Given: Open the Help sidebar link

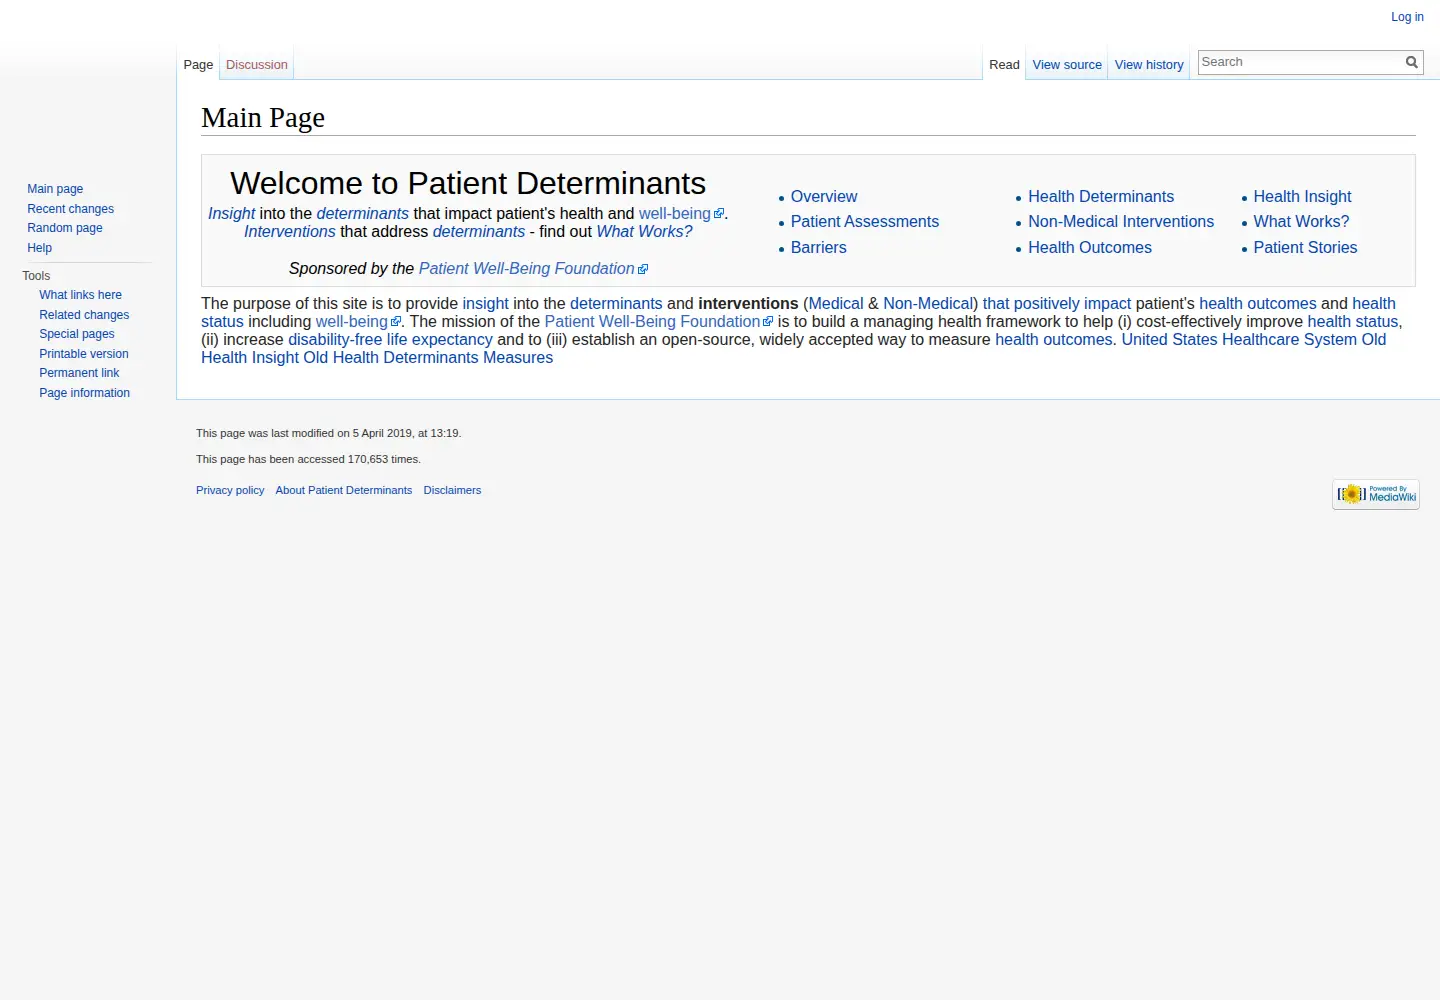Looking at the screenshot, I should 40,248.
